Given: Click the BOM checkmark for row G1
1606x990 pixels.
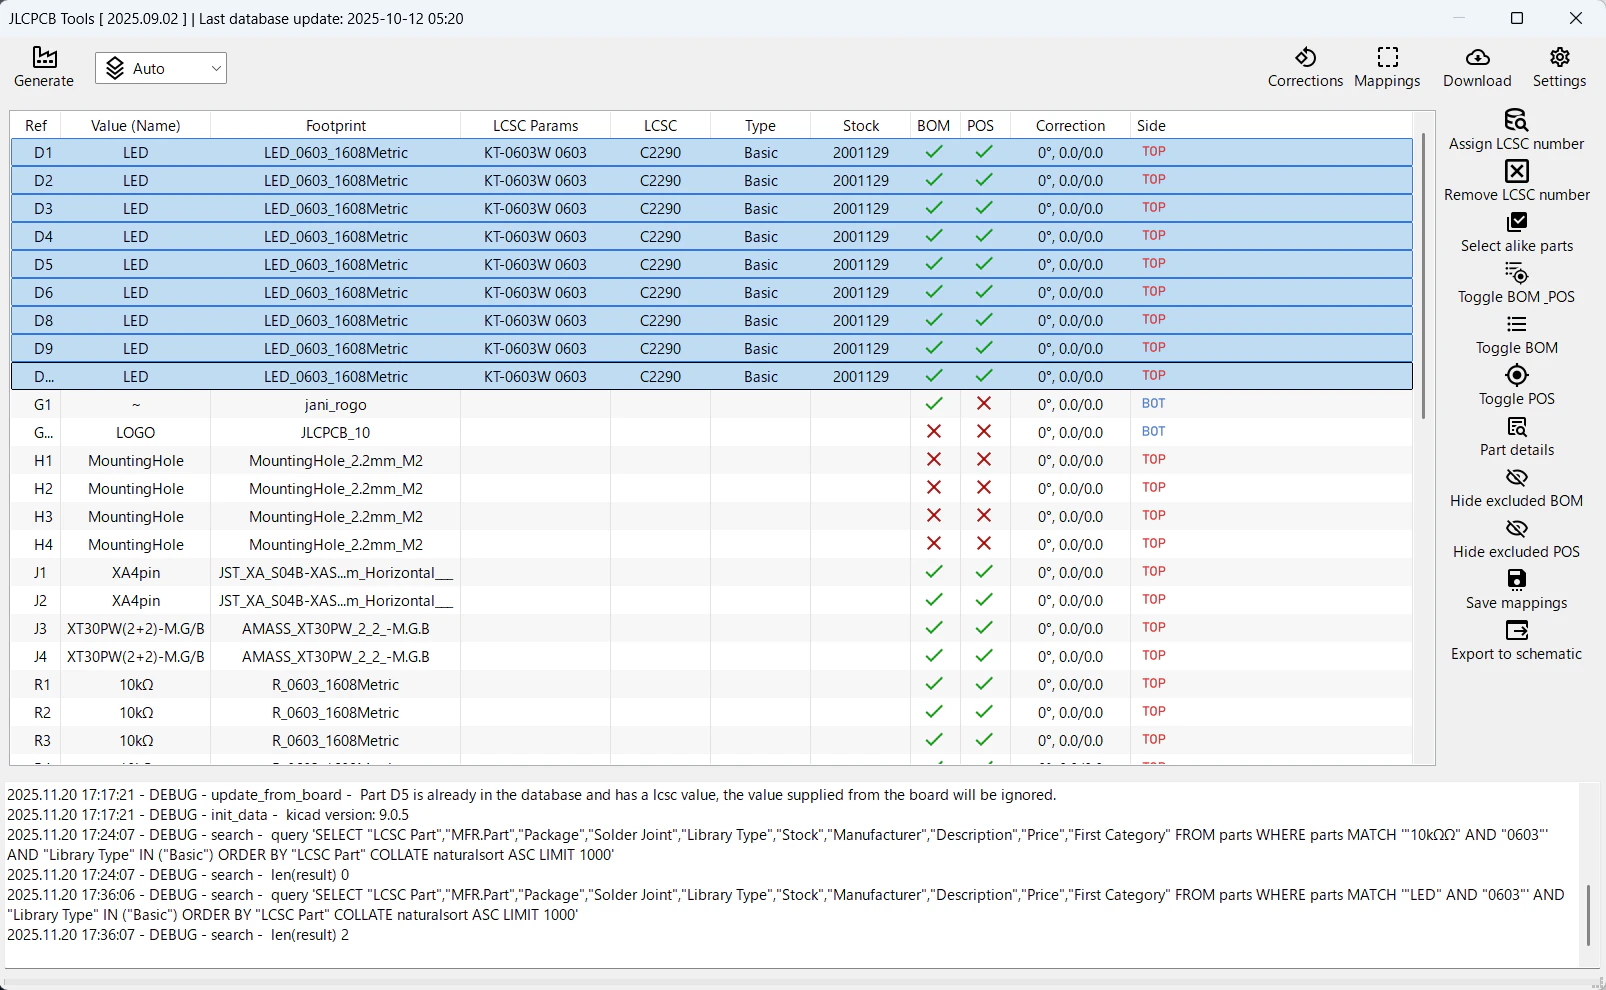Looking at the screenshot, I should [934, 404].
